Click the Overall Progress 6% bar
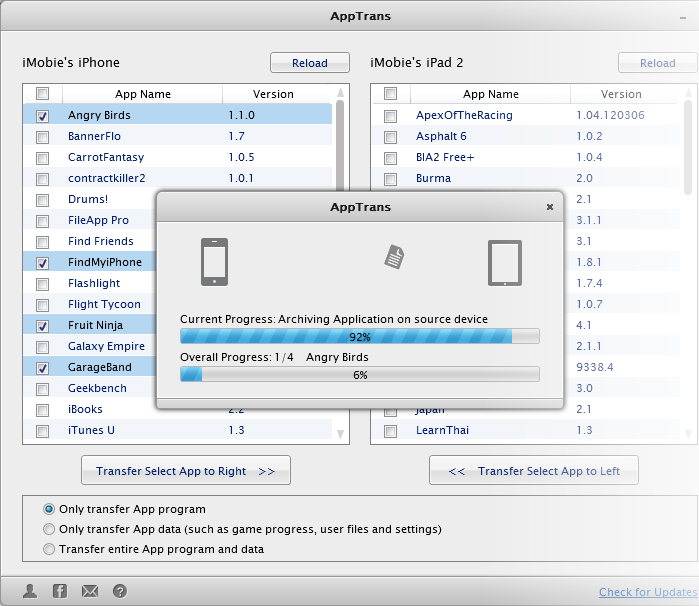This screenshot has height=606, width=699. pyautogui.click(x=360, y=375)
